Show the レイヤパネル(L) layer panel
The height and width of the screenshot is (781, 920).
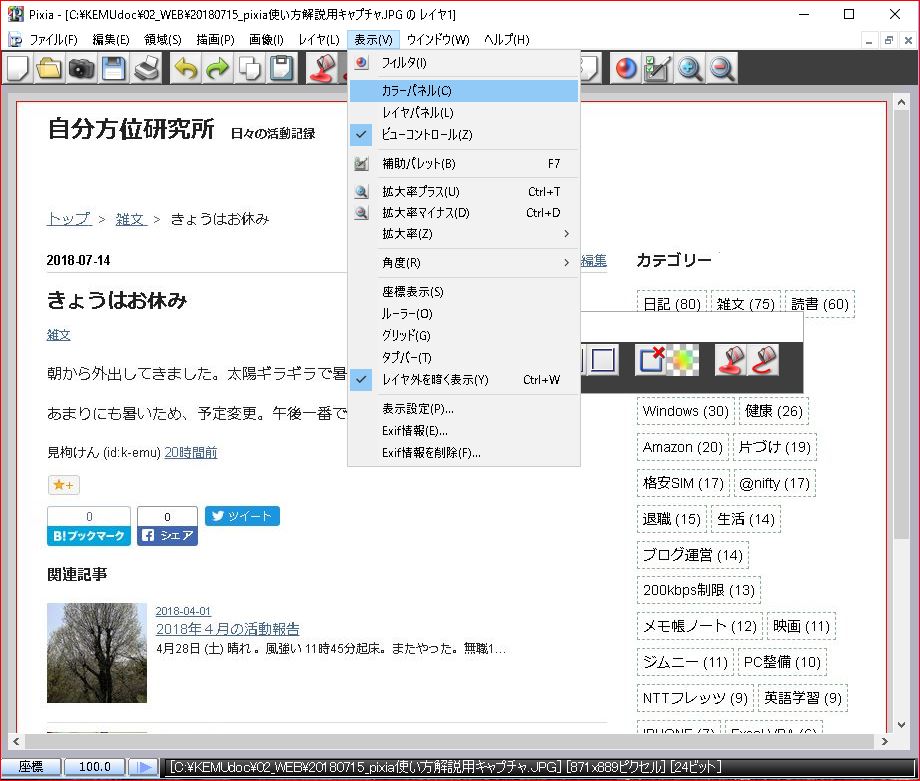(x=464, y=113)
